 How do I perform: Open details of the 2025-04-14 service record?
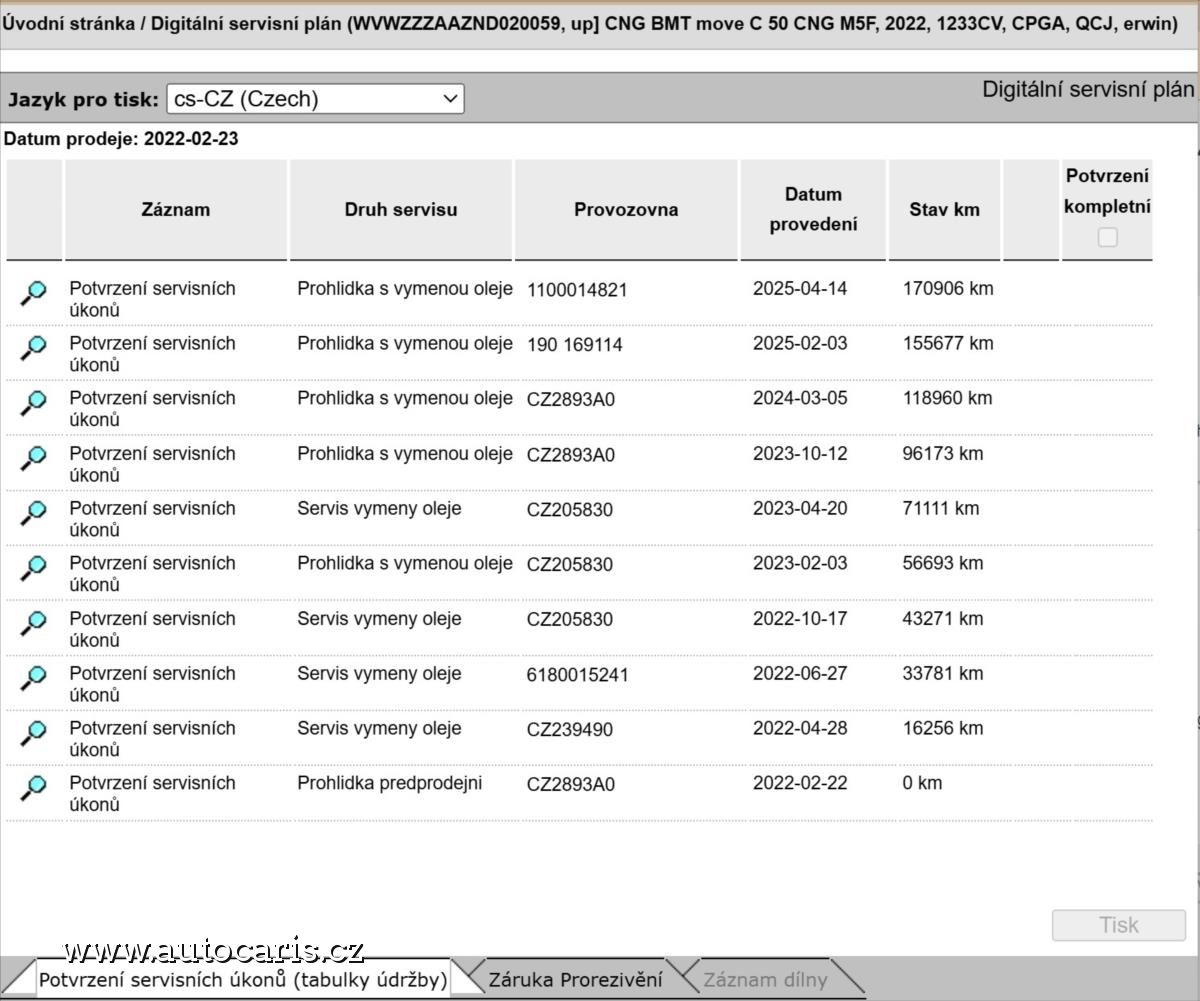click(34, 293)
